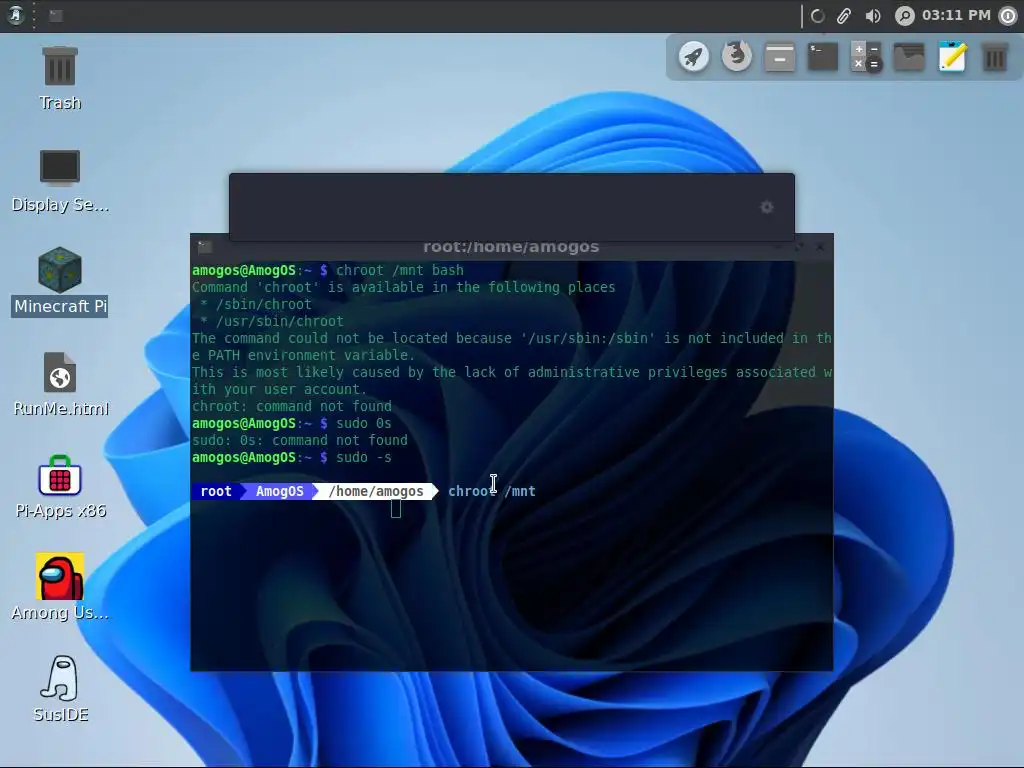Viewport: 1024px width, 768px height.
Task: Click the 'chroot: command not found' line
Action: pyautogui.click(x=292, y=406)
